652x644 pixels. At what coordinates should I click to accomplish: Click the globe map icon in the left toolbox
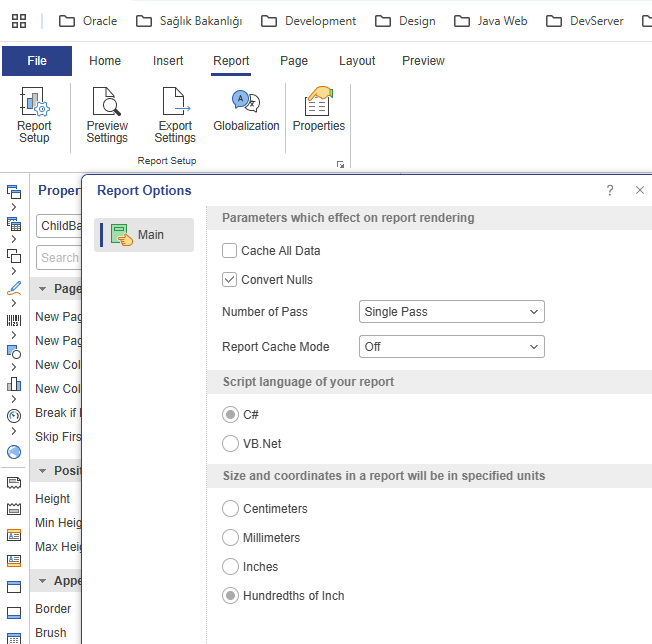[14, 451]
